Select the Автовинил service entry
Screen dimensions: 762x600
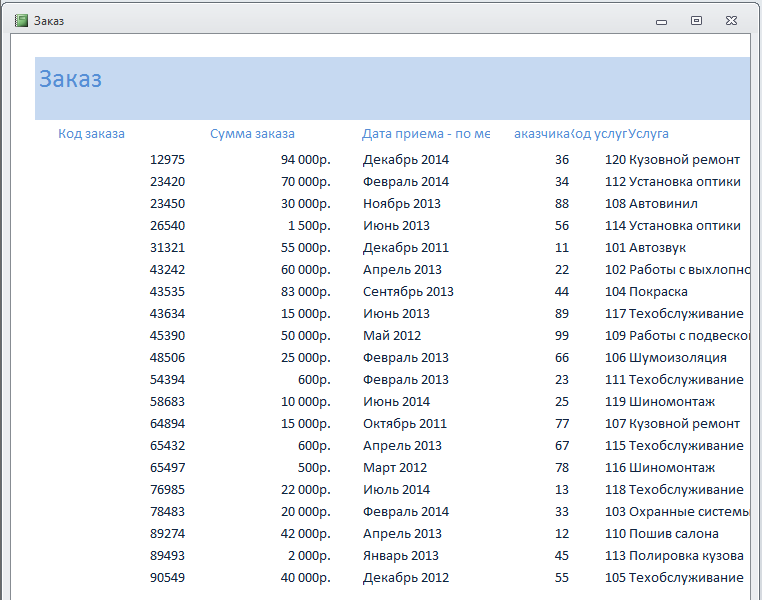point(663,204)
